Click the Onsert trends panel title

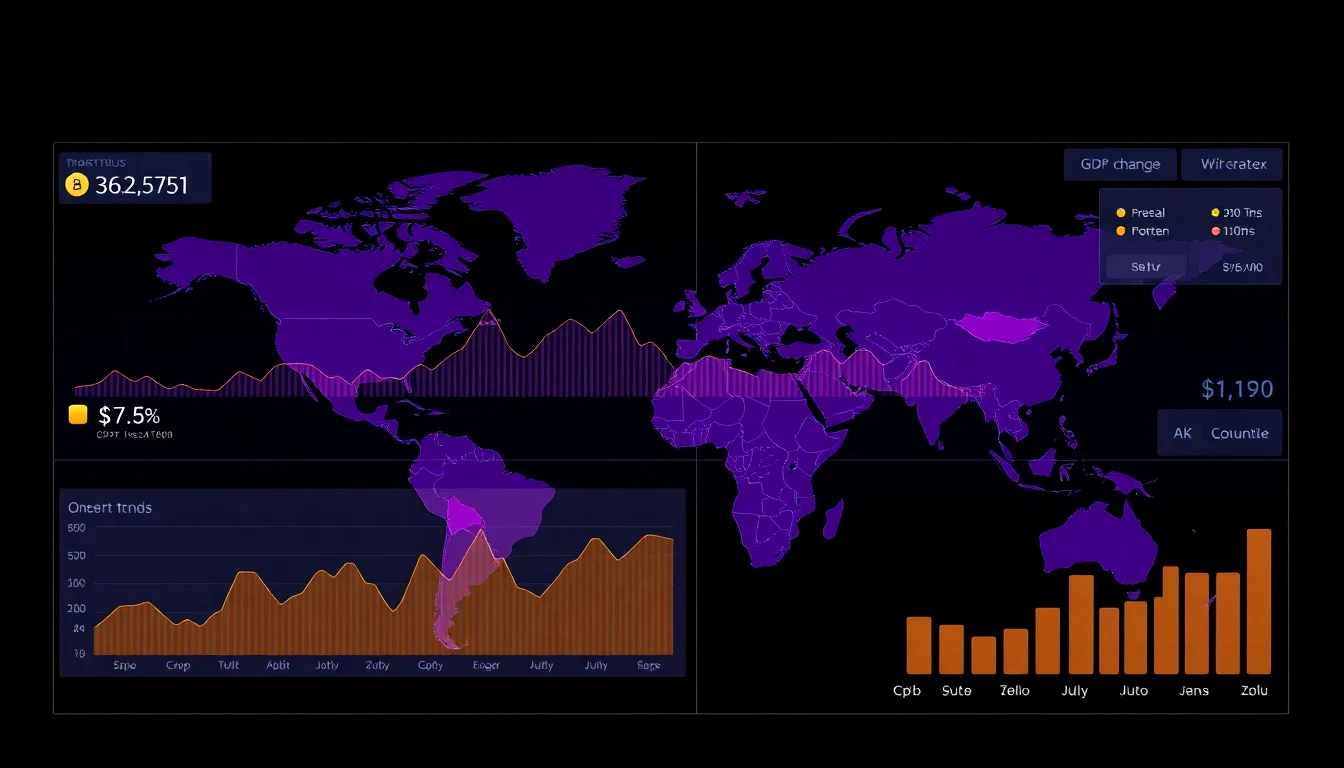click(x=110, y=507)
